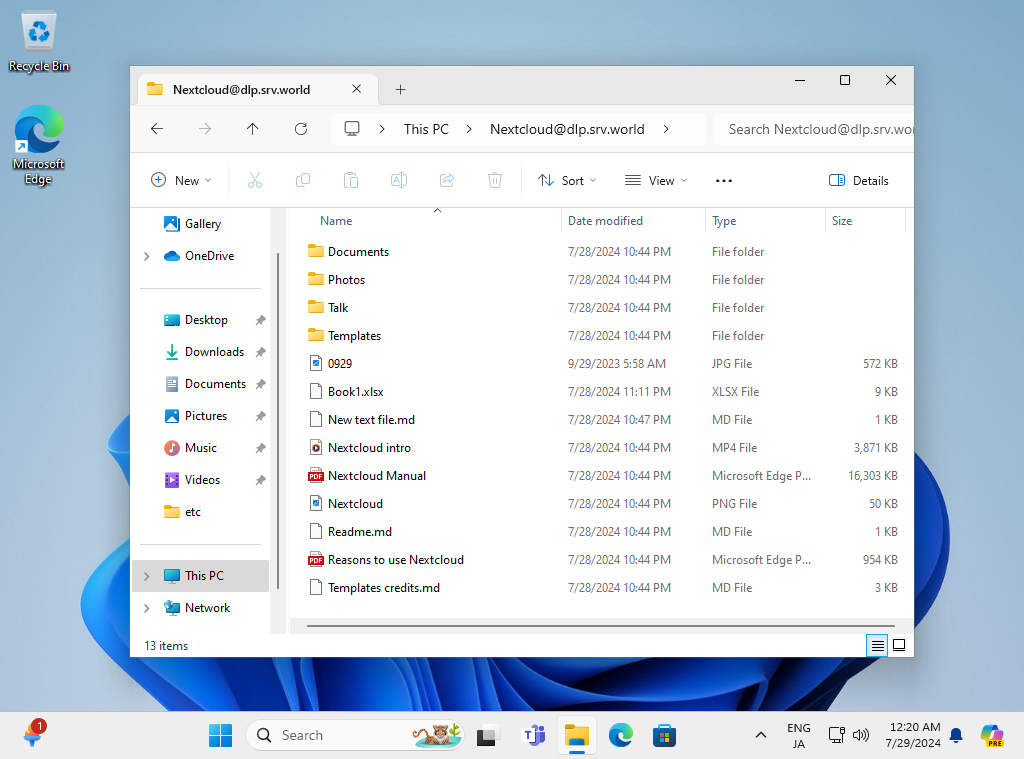Click the Rename icon in toolbar
Screen dimensions: 1024x759
[x=399, y=180]
